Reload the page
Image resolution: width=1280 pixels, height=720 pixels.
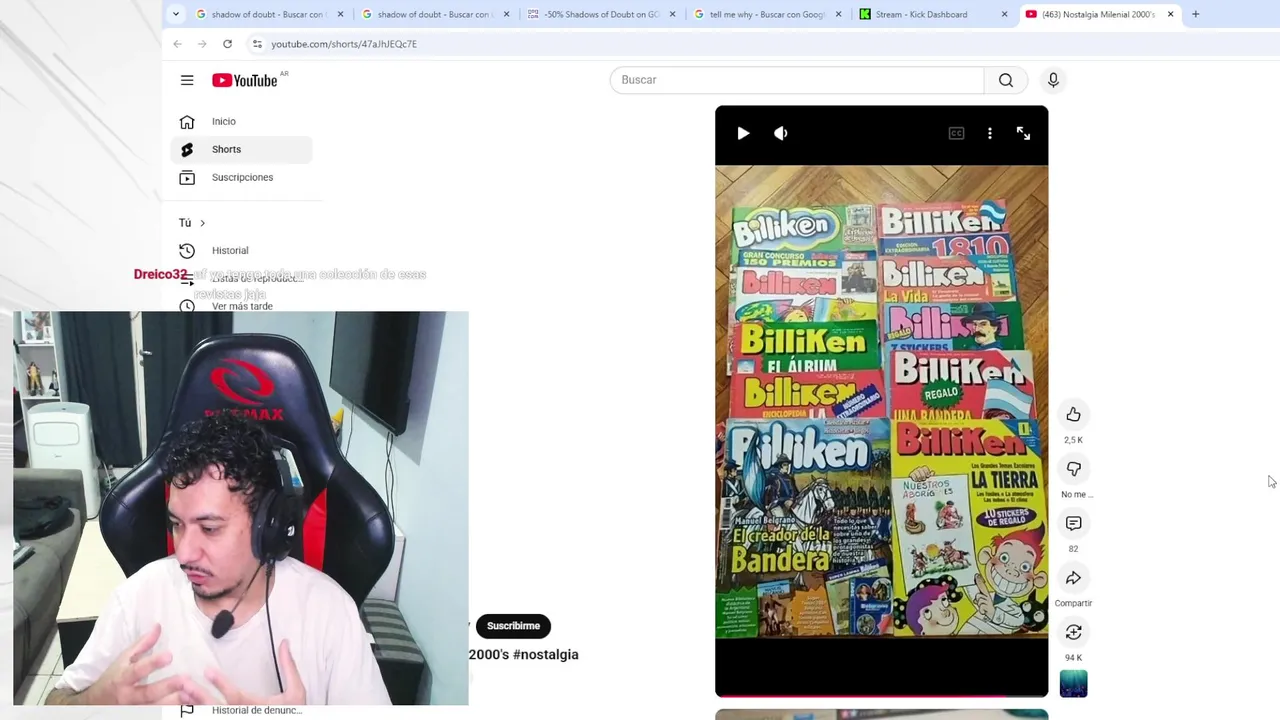[227, 44]
